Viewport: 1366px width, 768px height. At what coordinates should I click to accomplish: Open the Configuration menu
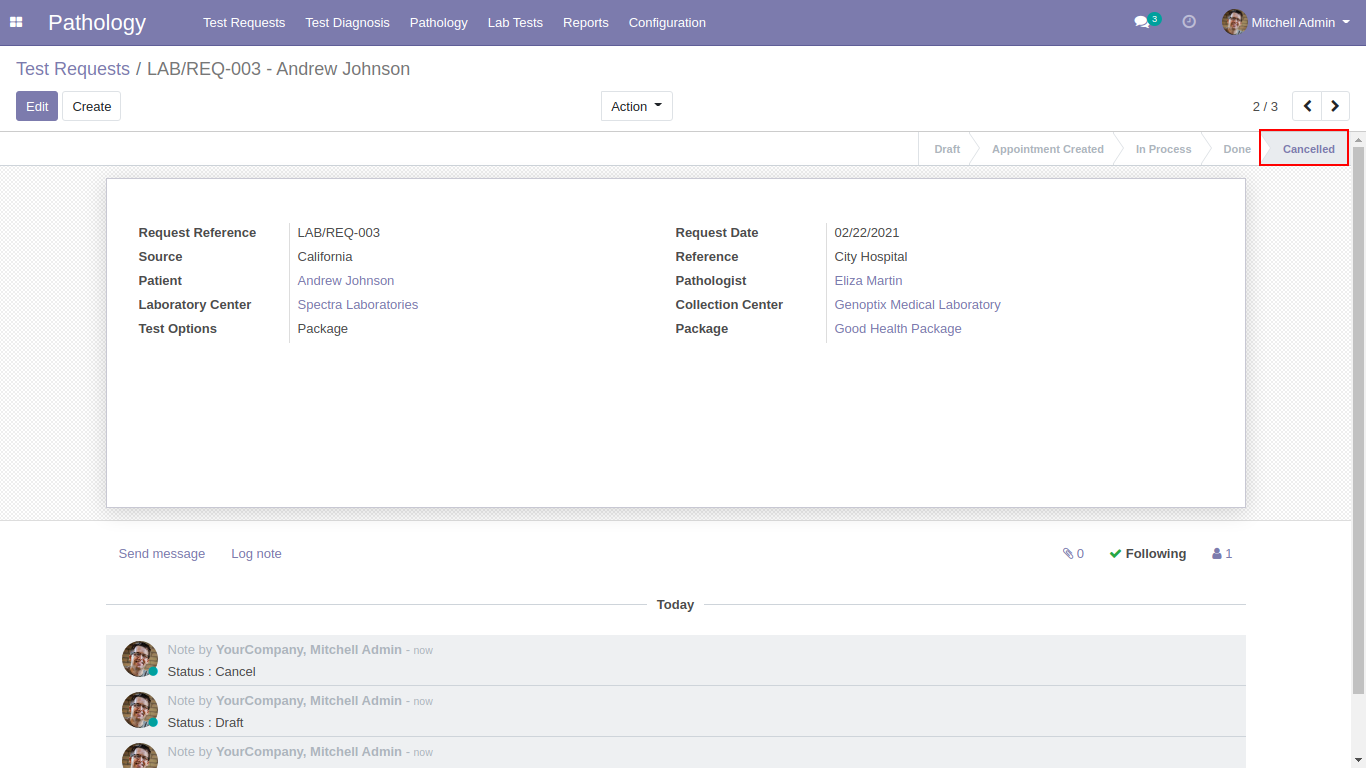667,22
